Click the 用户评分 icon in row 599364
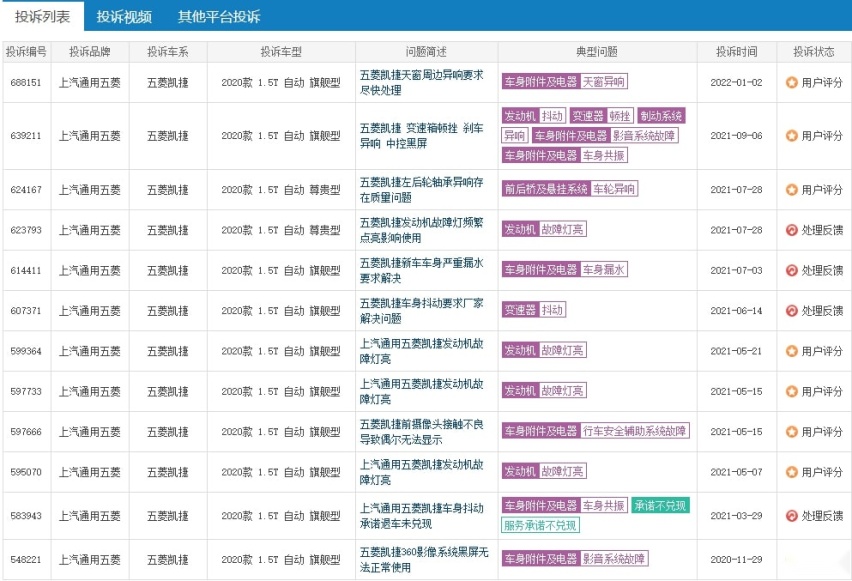This screenshot has height=581, width=852. 792,351
